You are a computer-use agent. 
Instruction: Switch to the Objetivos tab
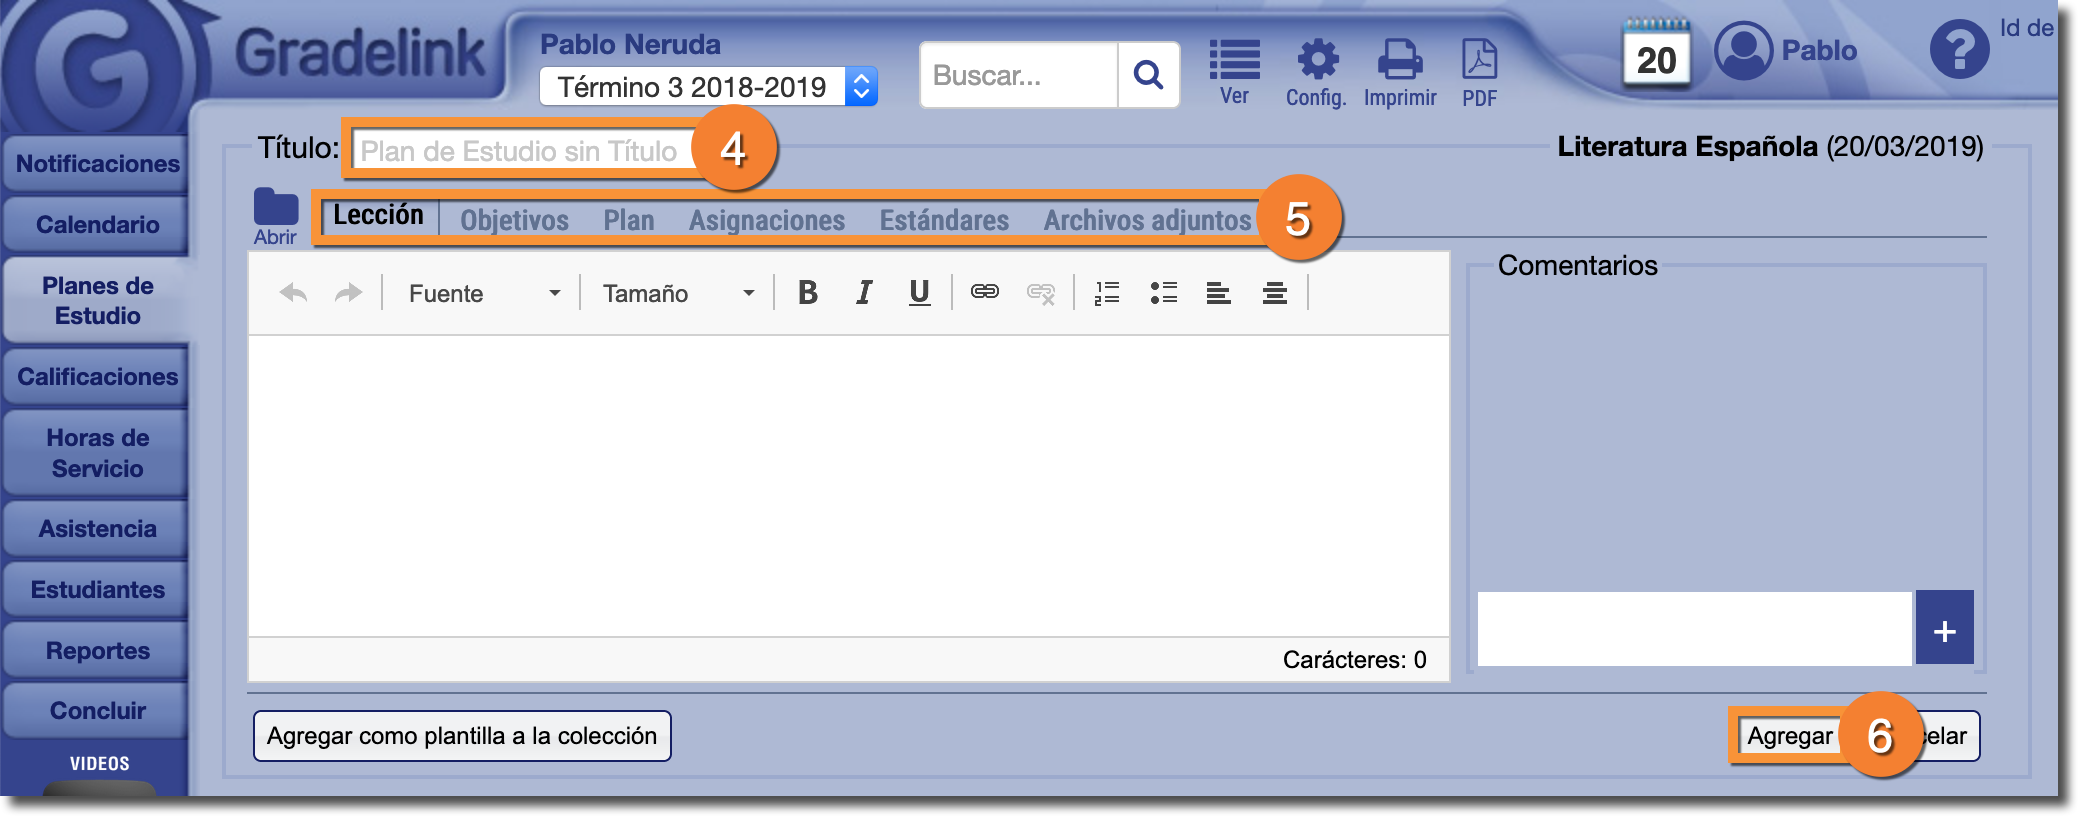point(514,220)
